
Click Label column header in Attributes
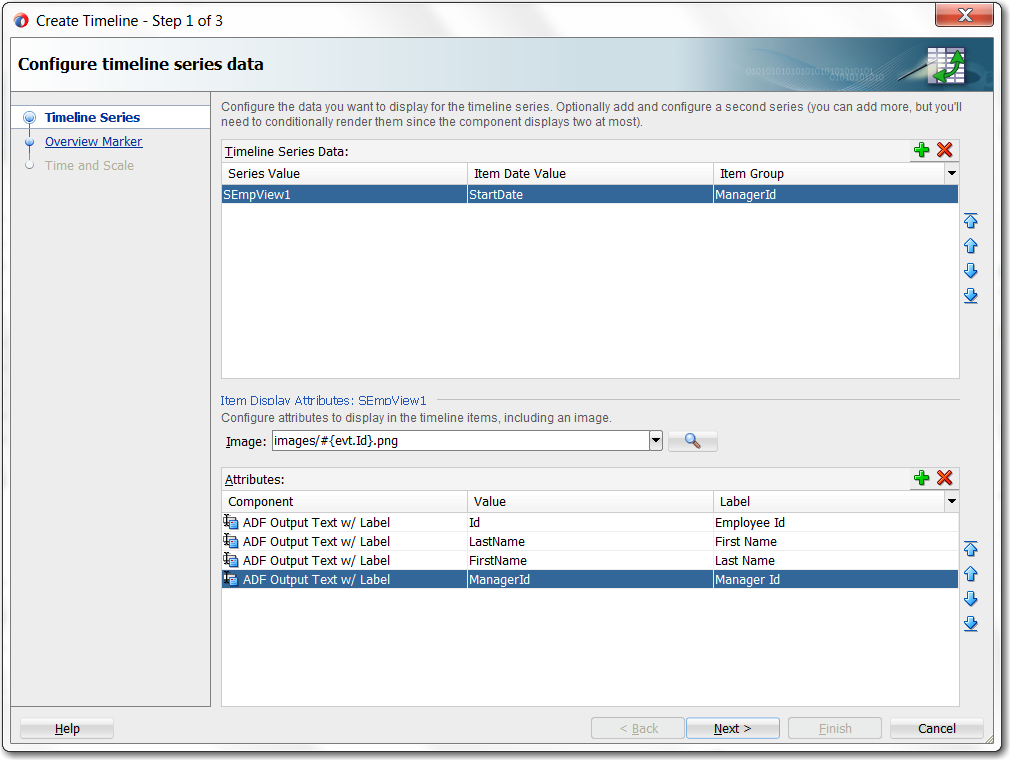coord(829,501)
